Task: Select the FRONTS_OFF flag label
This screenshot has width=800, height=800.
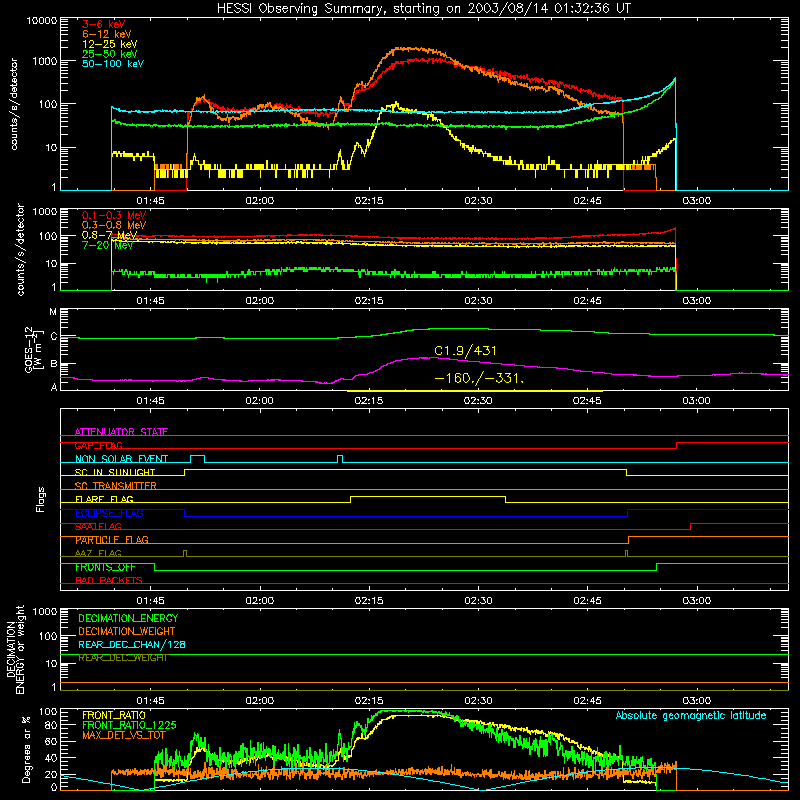Action: click(105, 567)
